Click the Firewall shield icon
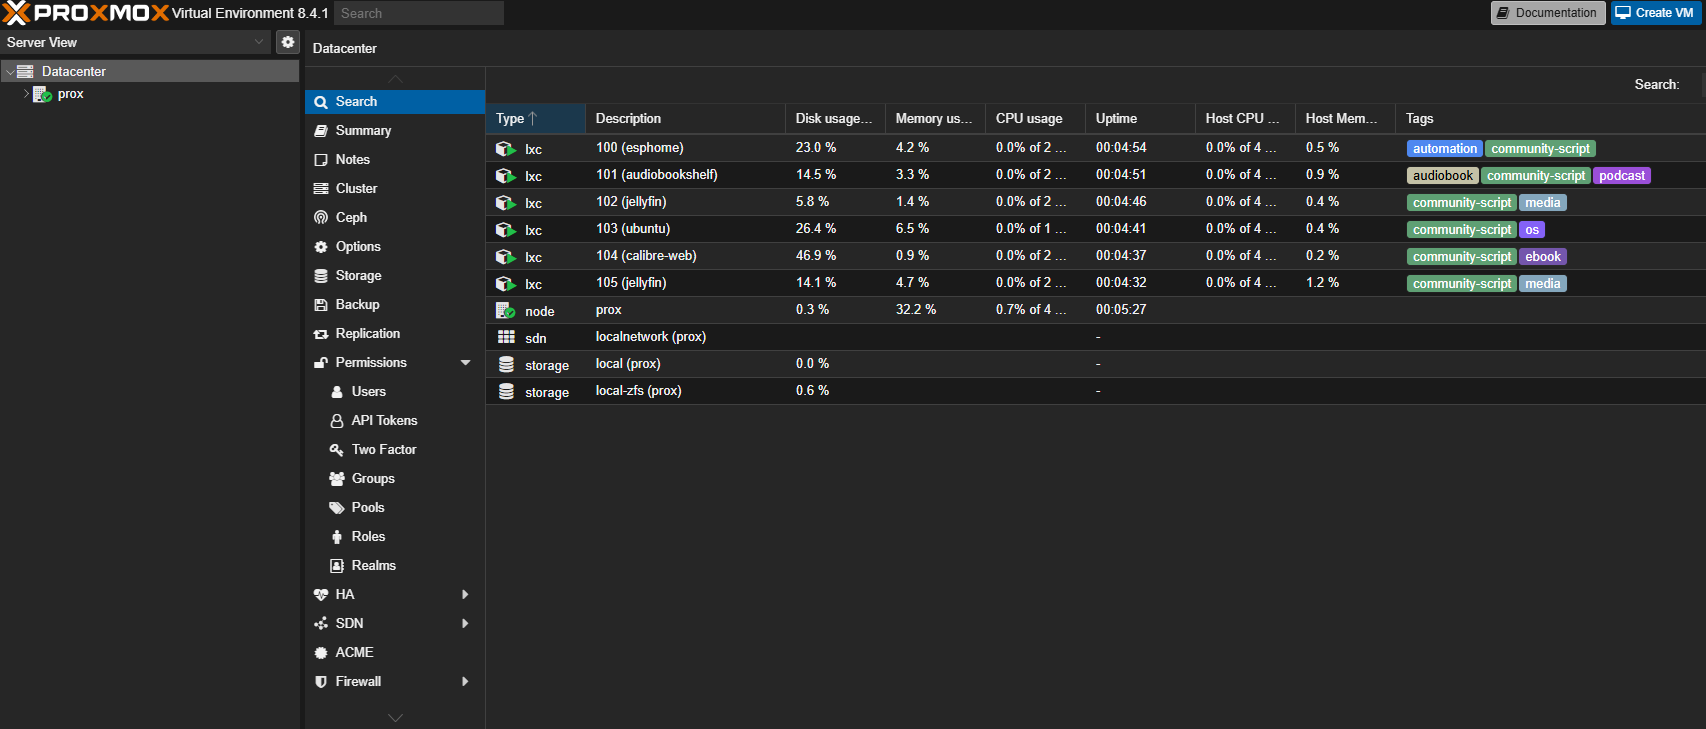This screenshot has height=729, width=1706. (321, 681)
